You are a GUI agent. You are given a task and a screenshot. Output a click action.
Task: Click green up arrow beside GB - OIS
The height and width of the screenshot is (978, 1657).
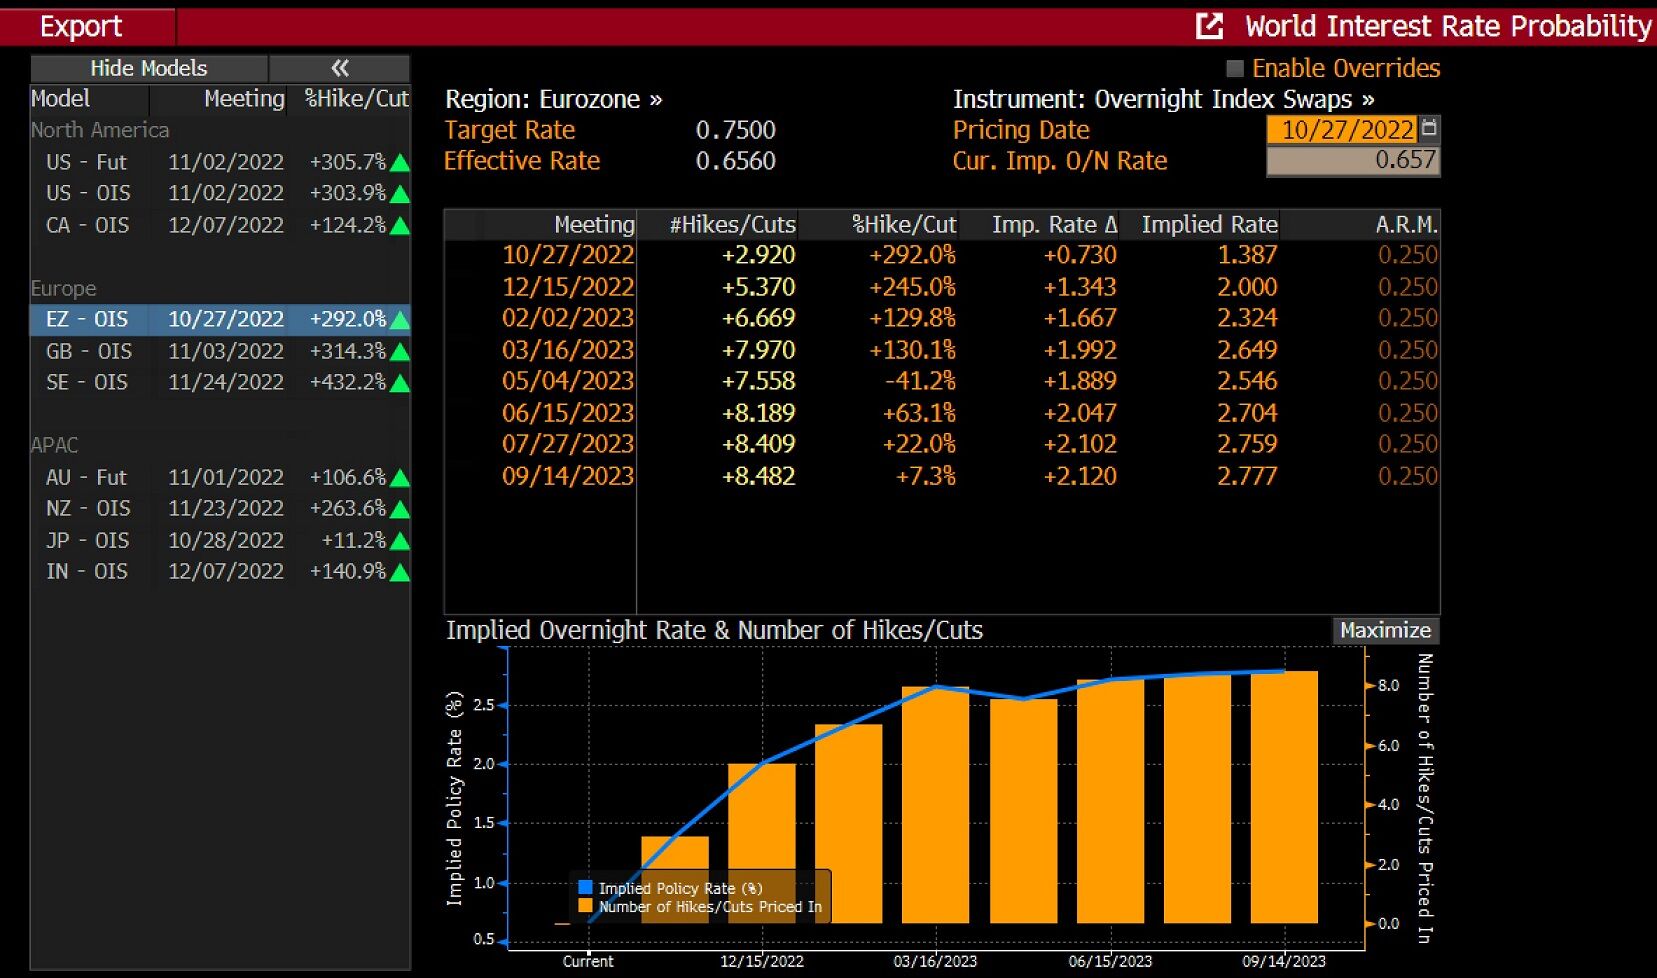point(400,352)
